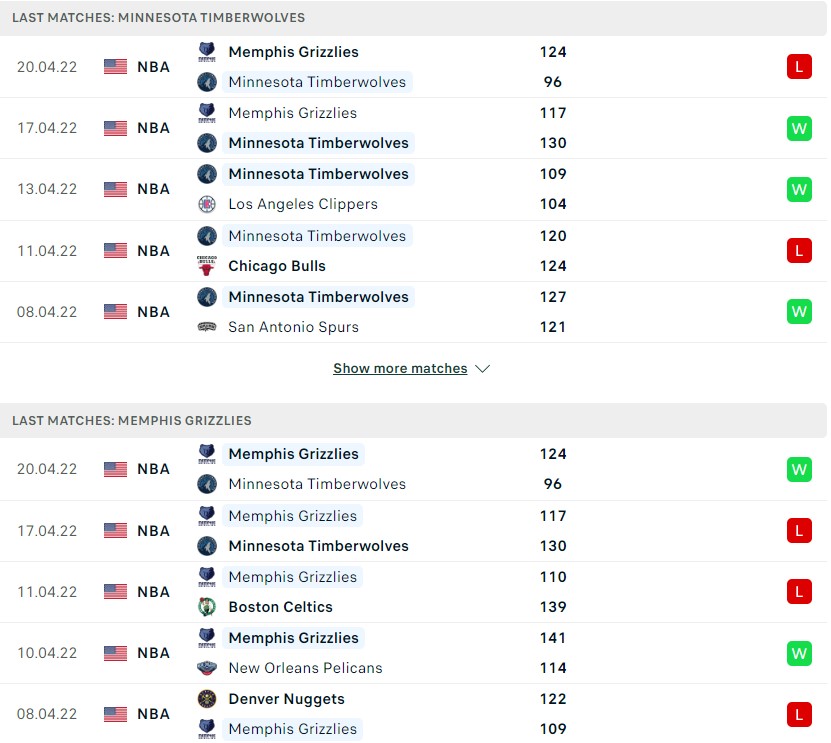
Task: Click the Los Angeles Clippers logo
Action: click(x=207, y=204)
